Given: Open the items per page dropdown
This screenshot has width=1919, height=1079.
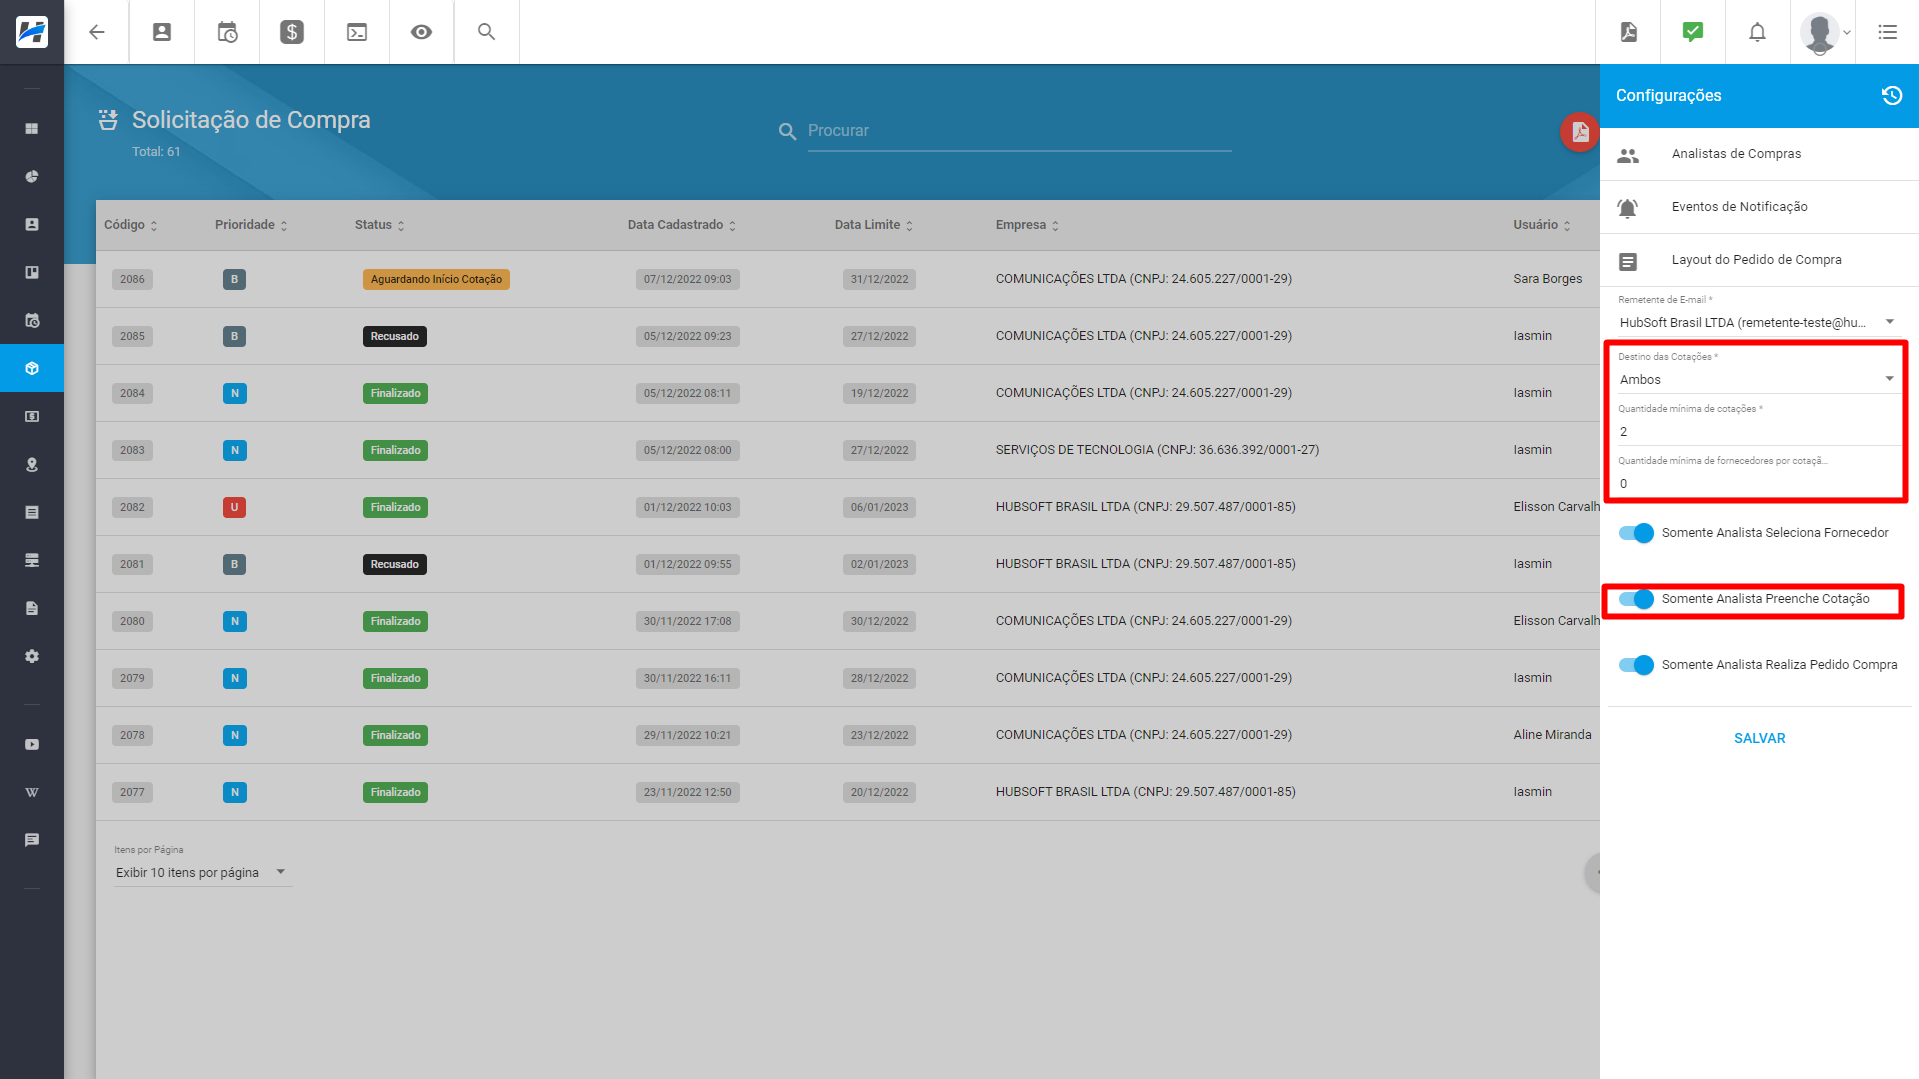Looking at the screenshot, I should tap(201, 873).
